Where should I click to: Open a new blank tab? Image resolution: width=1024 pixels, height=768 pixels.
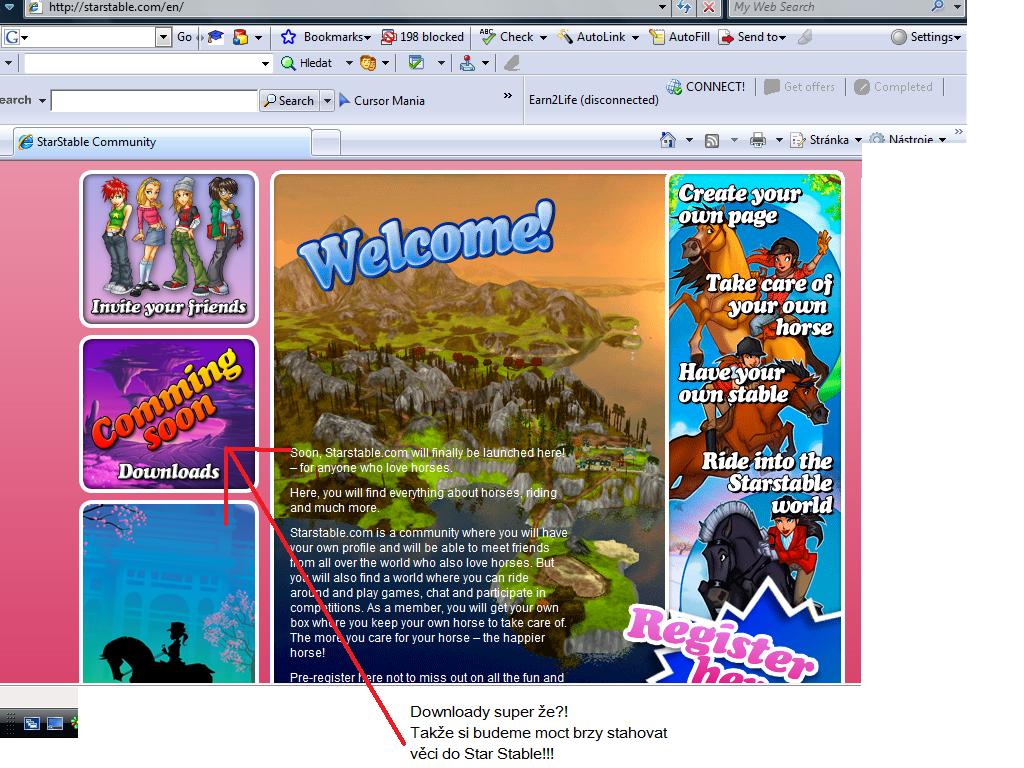tap(326, 142)
